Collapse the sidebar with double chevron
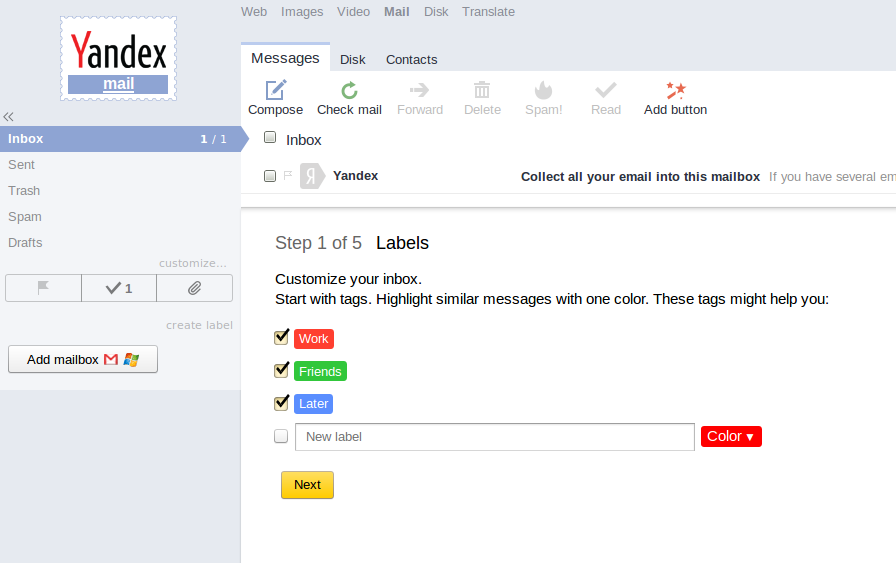This screenshot has height=563, width=896. pos(8,117)
